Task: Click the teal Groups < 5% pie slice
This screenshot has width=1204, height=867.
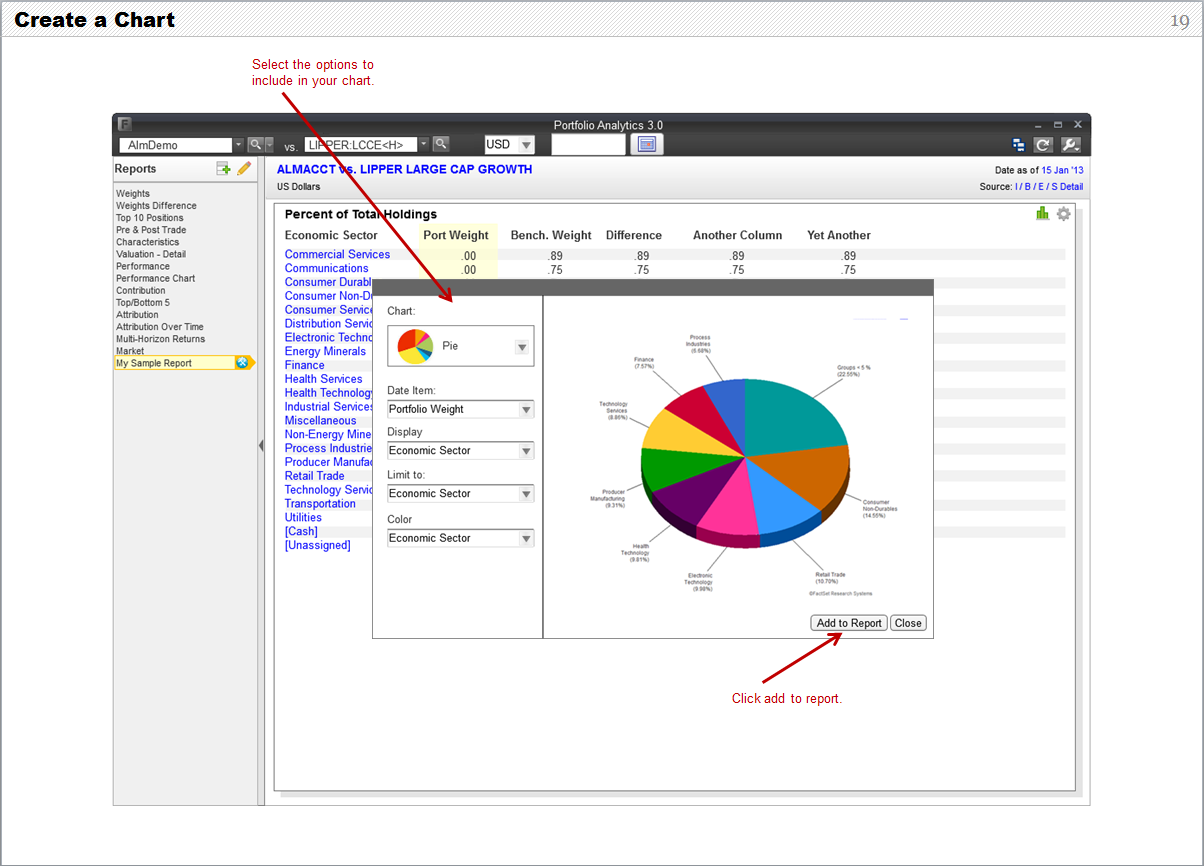Action: pyautogui.click(x=792, y=415)
